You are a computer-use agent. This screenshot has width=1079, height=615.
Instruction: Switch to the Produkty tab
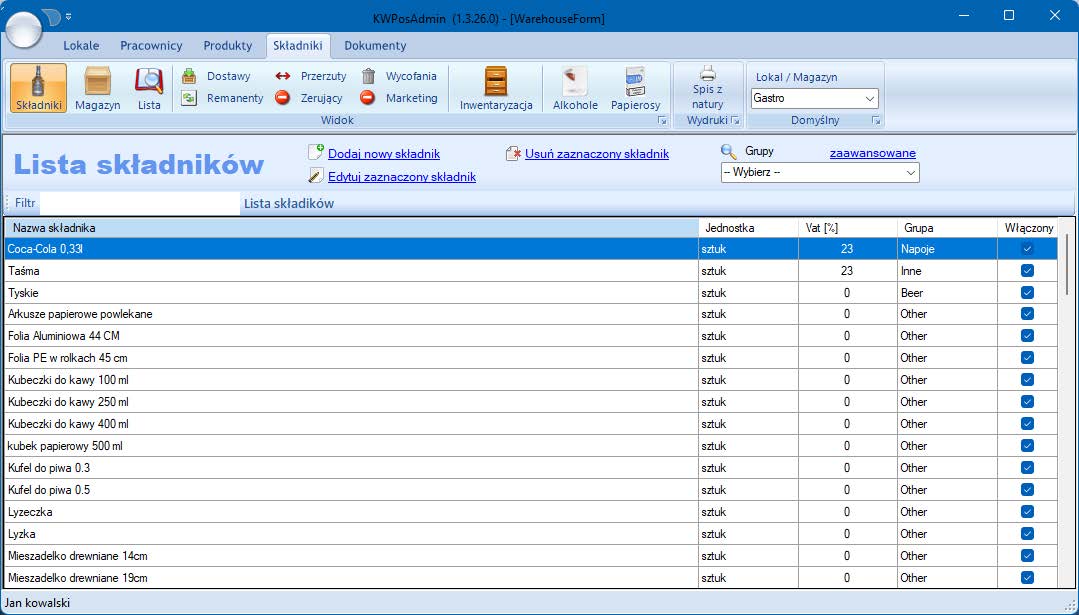[x=227, y=45]
